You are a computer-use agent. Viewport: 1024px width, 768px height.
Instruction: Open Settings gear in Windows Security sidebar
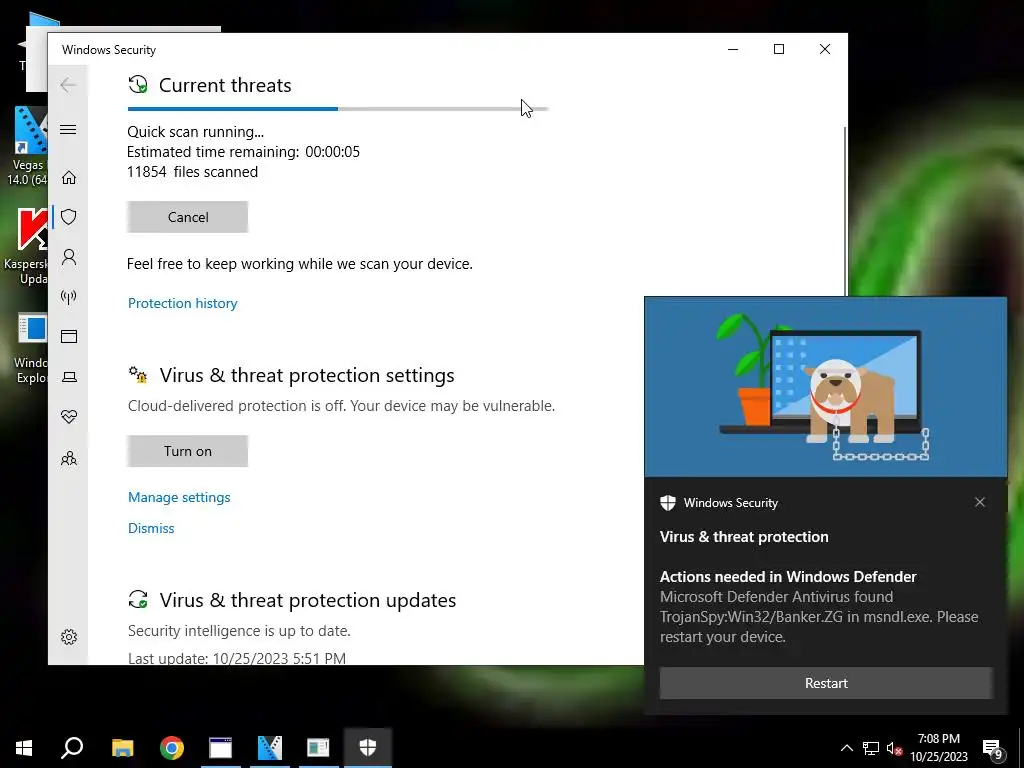click(69, 637)
